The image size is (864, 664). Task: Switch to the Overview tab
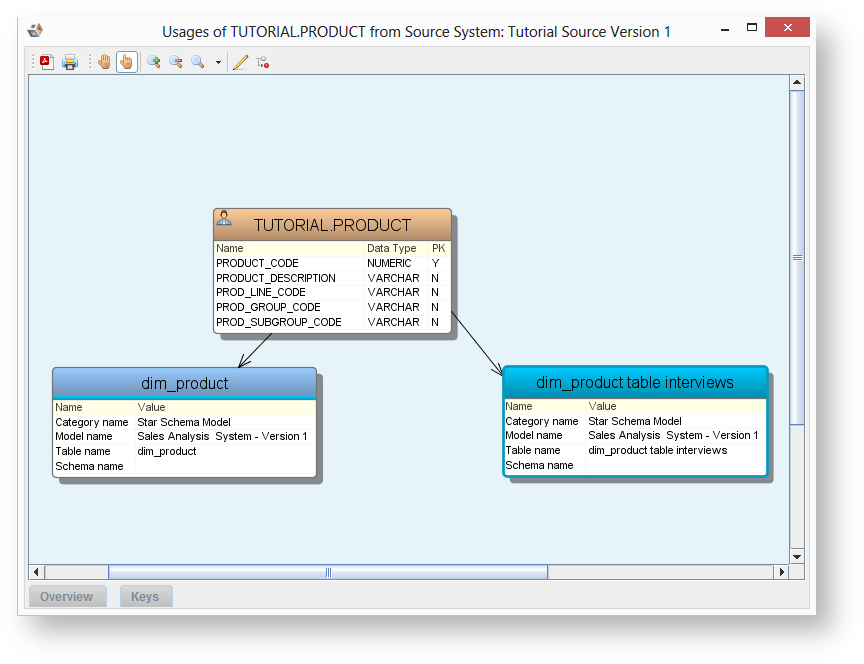tap(66, 597)
